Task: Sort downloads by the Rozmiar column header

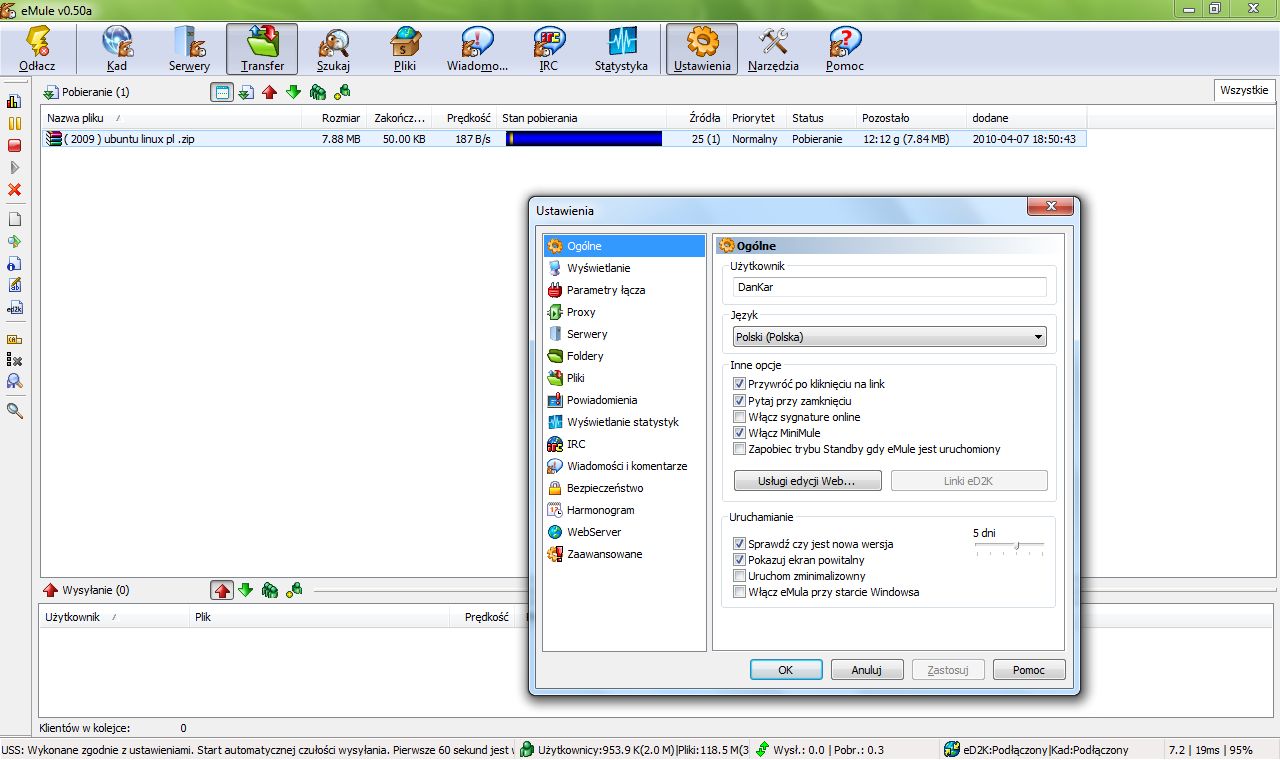Action: click(335, 118)
